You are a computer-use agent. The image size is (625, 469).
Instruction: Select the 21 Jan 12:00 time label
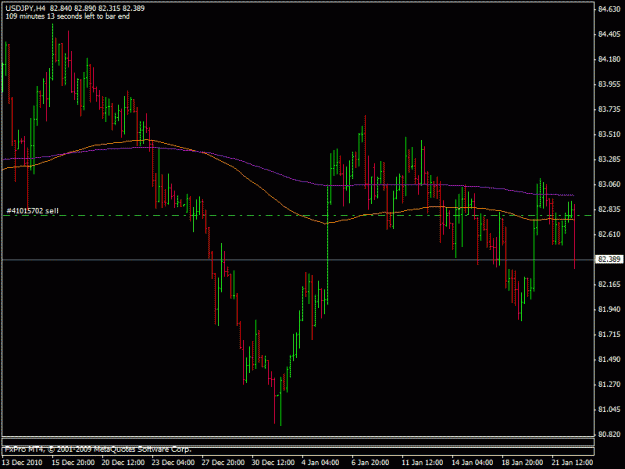pos(572,462)
